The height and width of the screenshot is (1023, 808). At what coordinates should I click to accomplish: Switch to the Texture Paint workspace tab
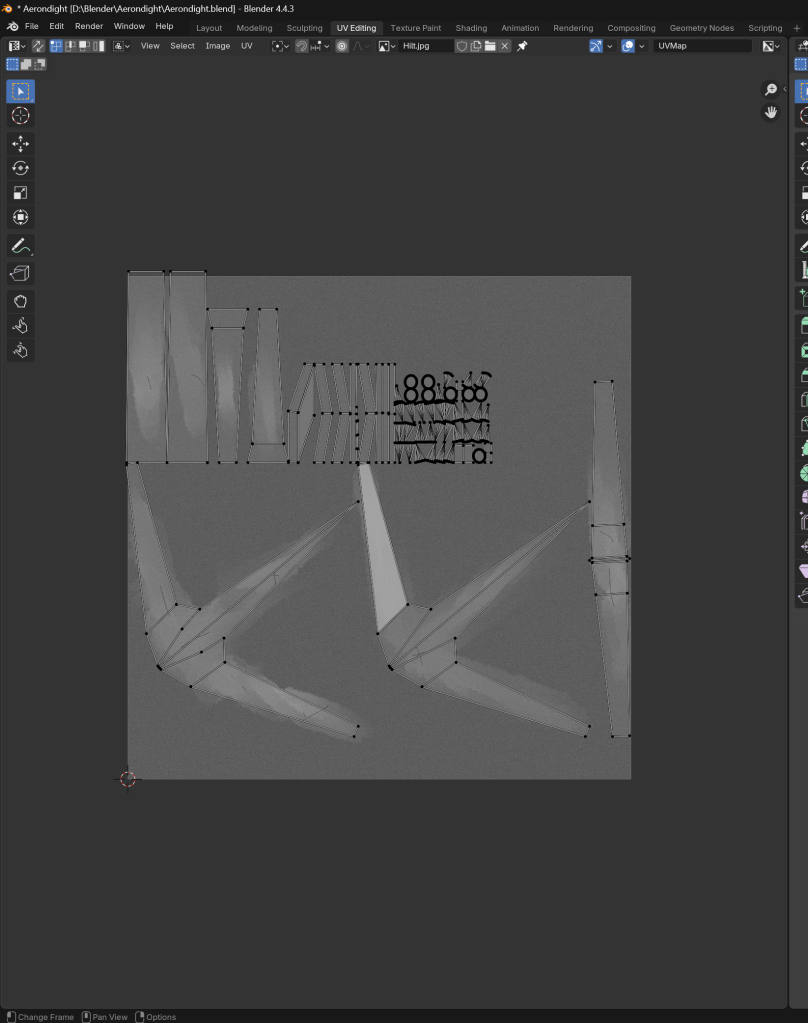[415, 28]
